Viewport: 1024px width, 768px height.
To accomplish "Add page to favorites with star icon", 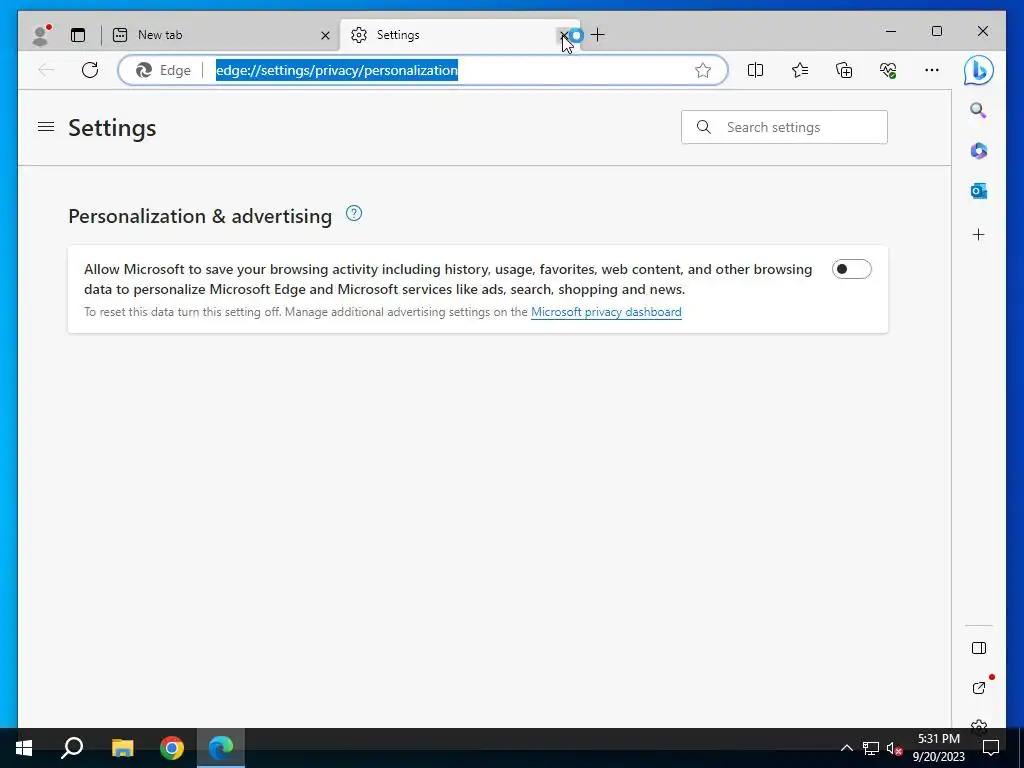I will point(703,70).
